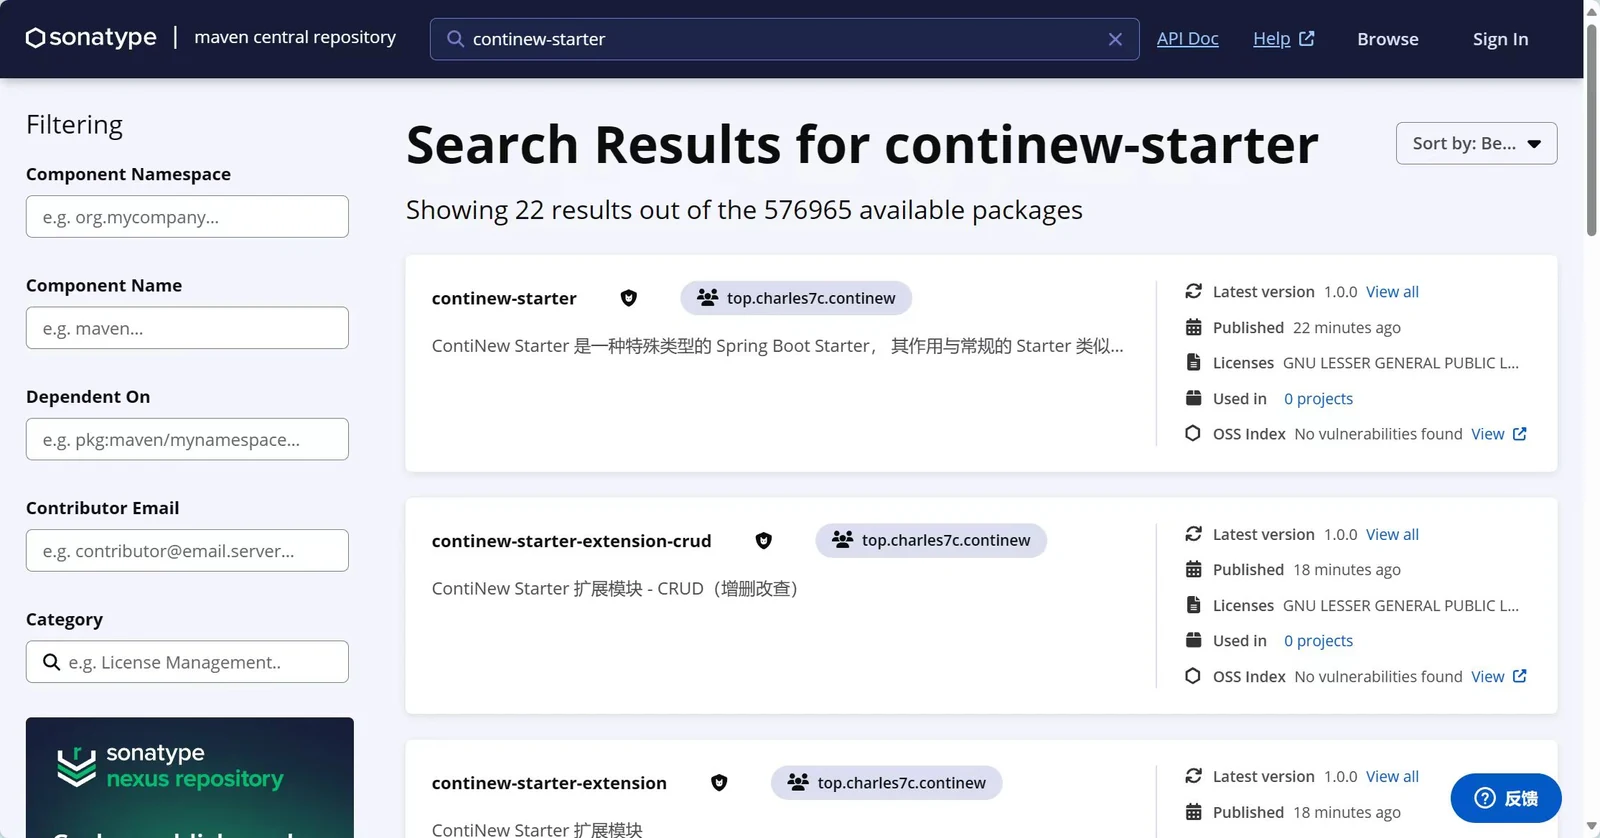Select the shield icon beside continew-starter-extension-crud
Viewport: 1600px width, 838px height.
click(x=763, y=541)
